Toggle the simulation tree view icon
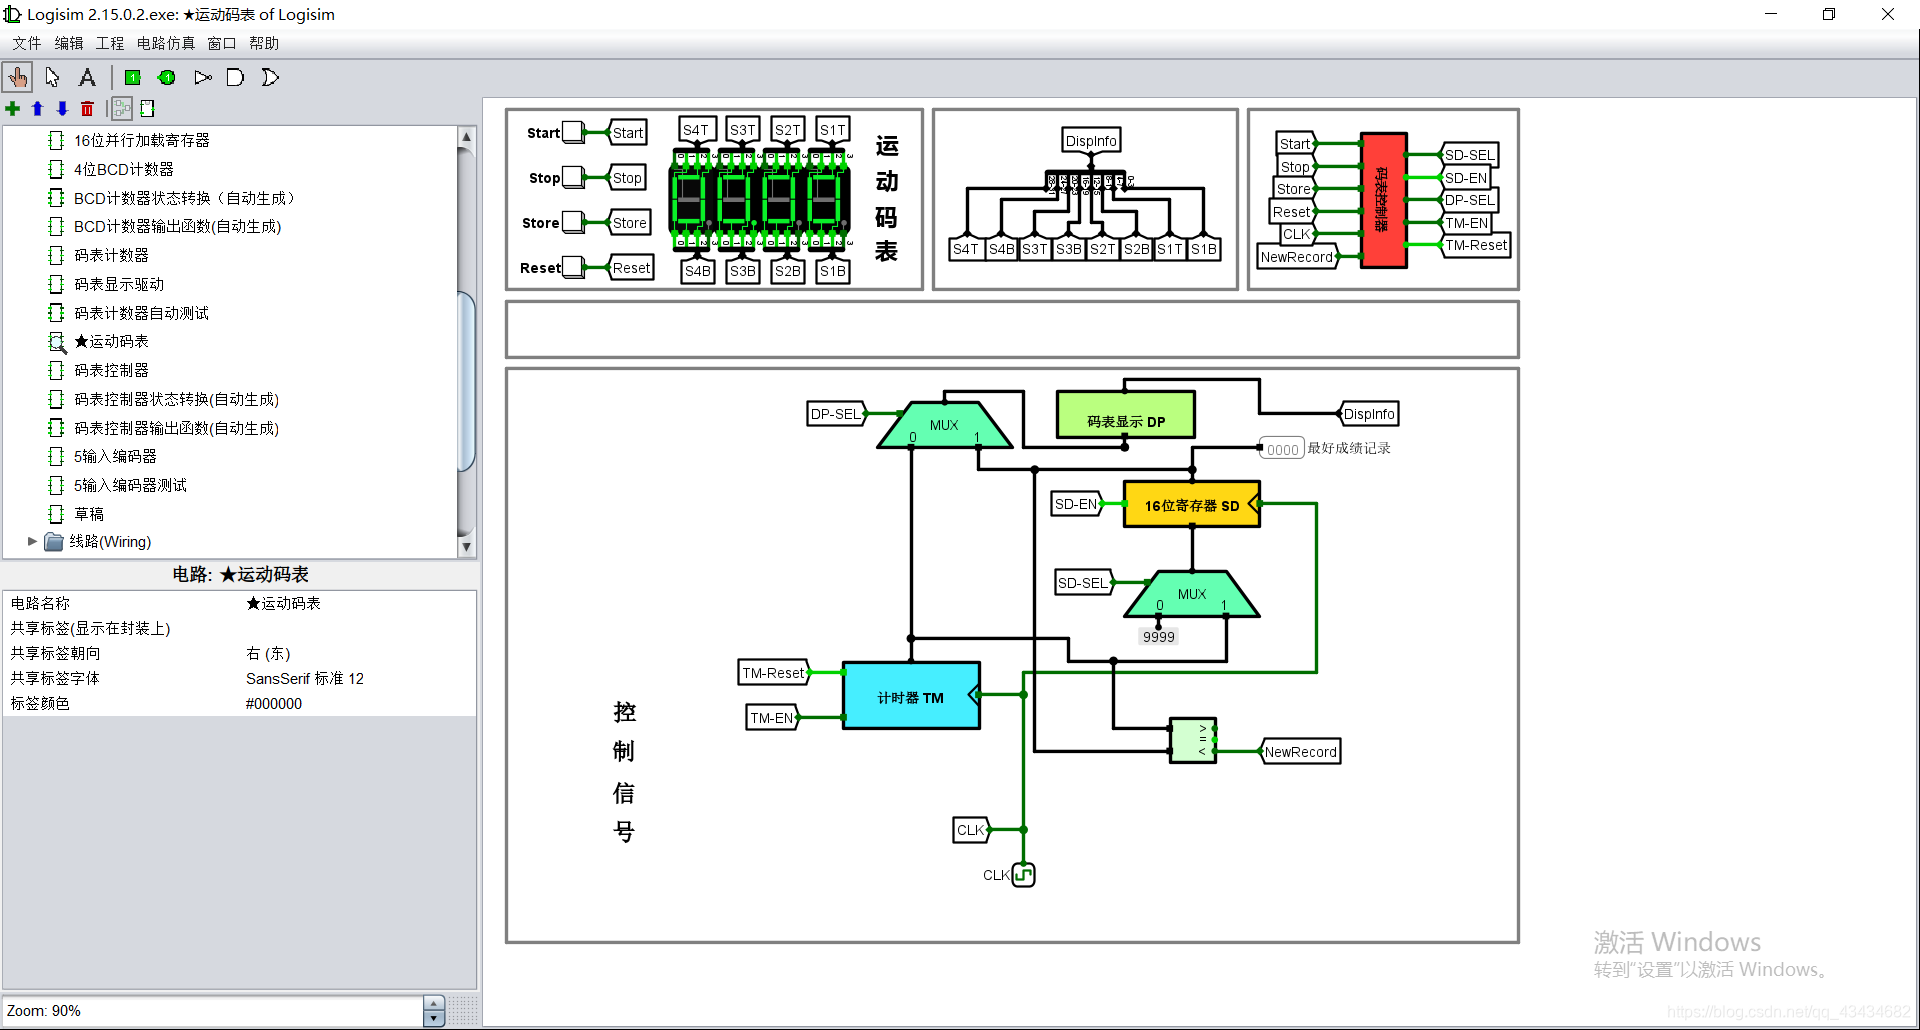The width and height of the screenshot is (1920, 1030). pos(121,108)
